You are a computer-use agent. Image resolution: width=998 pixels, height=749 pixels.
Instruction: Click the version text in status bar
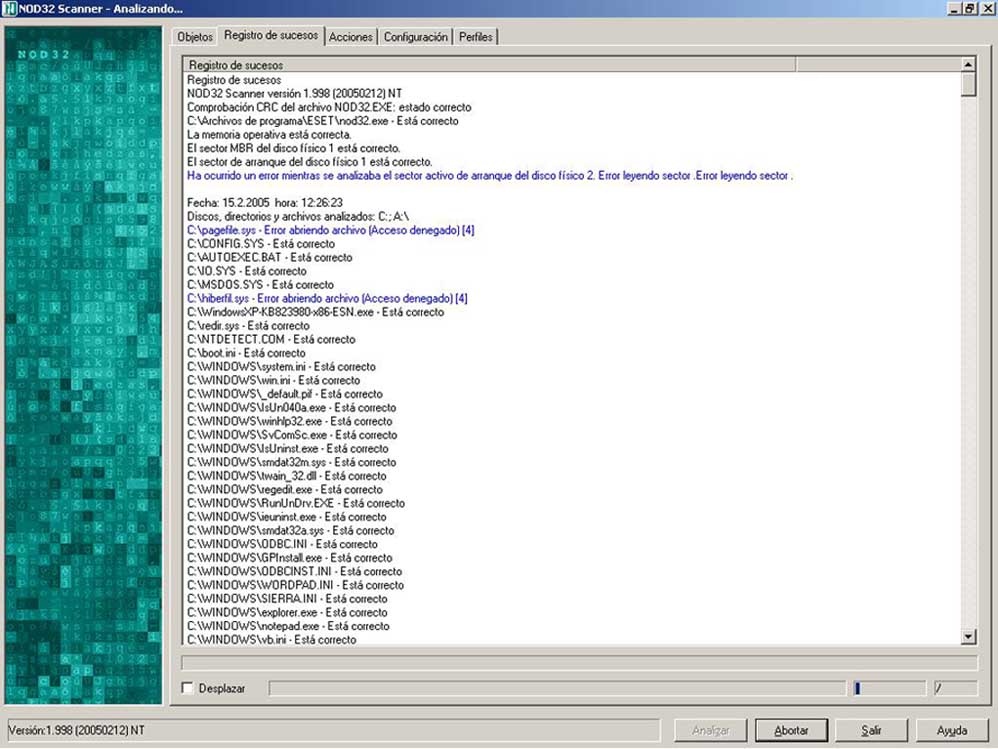point(76,730)
